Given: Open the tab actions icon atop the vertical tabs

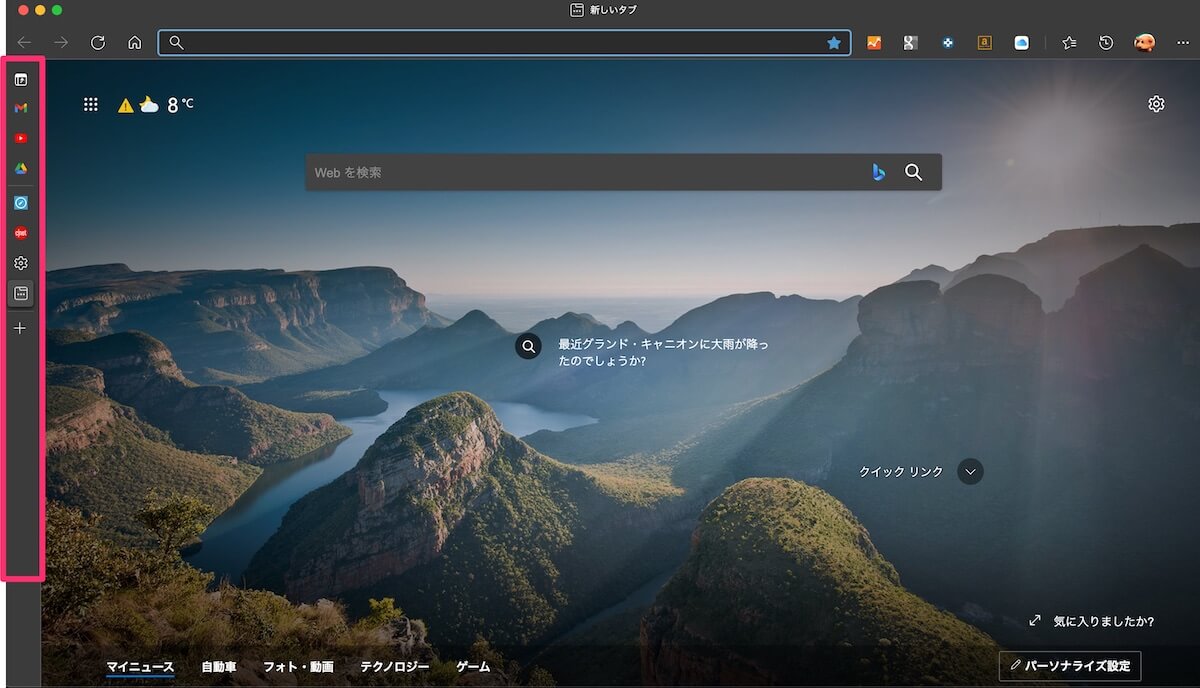Looking at the screenshot, I should tap(20, 79).
